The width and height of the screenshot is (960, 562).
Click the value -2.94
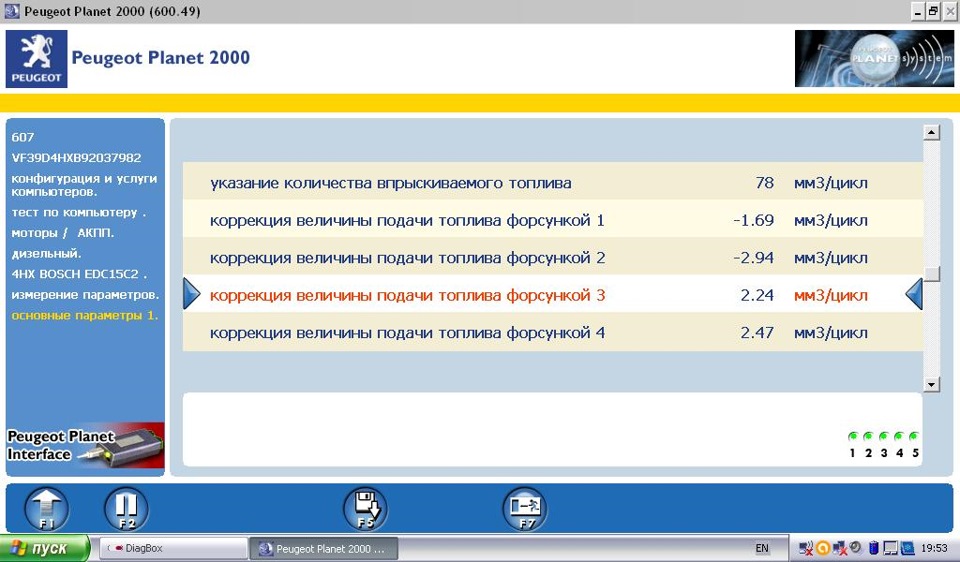[x=754, y=257]
